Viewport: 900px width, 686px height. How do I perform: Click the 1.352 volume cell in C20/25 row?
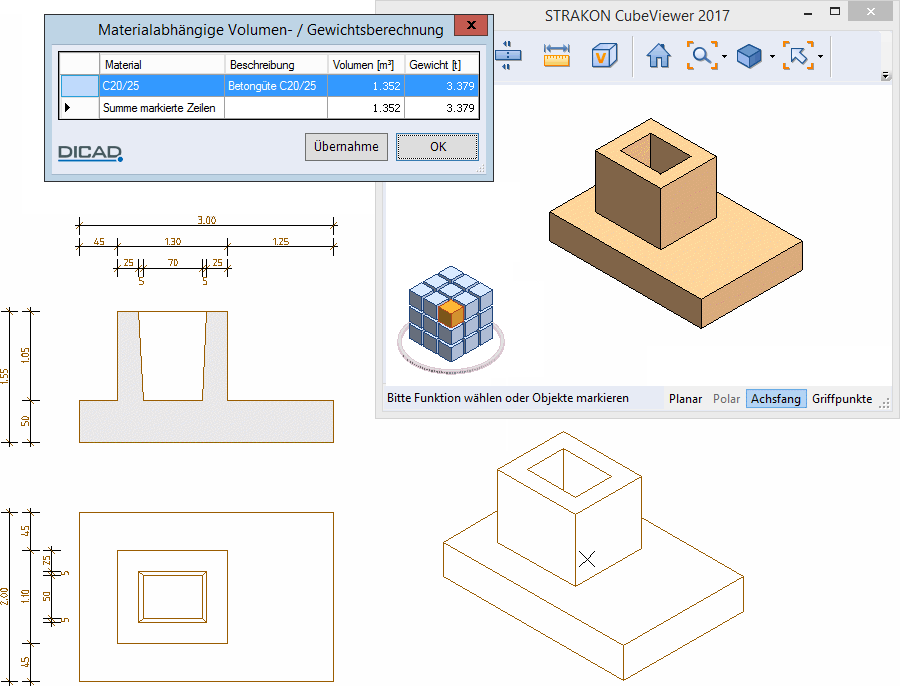click(366, 86)
